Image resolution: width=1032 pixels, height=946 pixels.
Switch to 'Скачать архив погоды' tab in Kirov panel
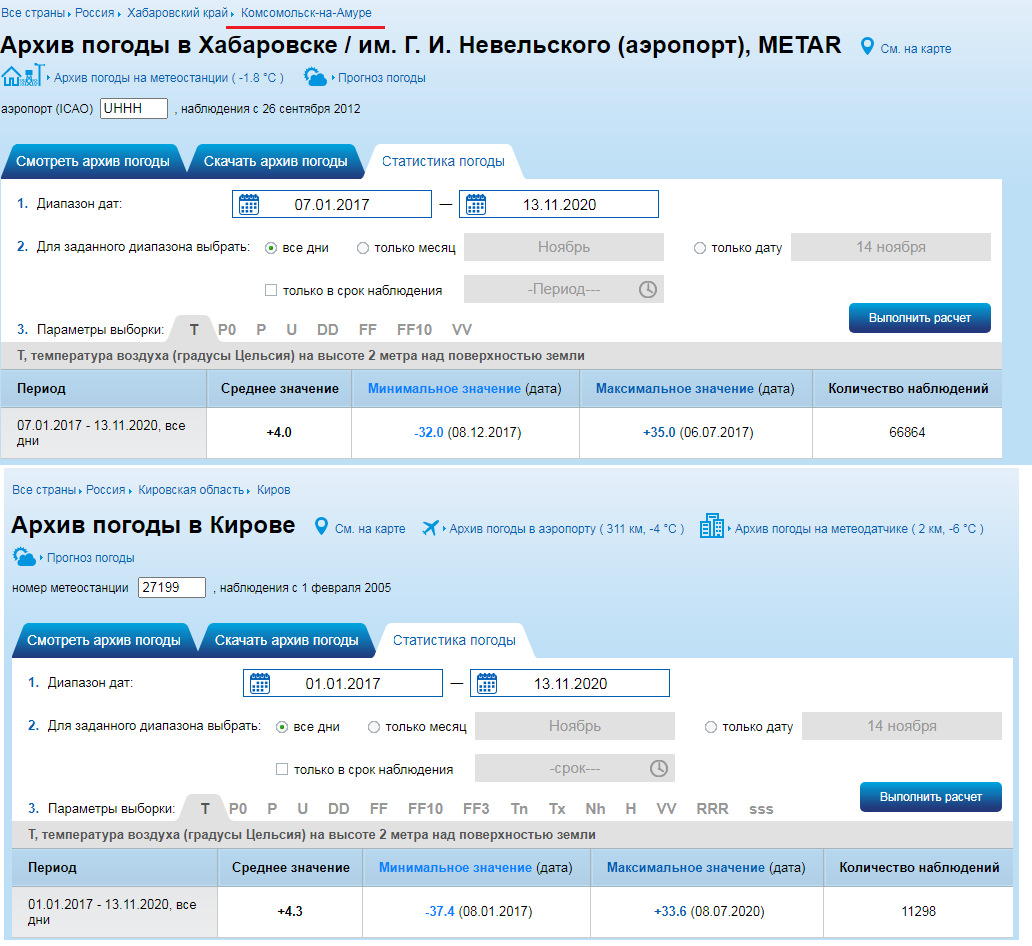(287, 641)
